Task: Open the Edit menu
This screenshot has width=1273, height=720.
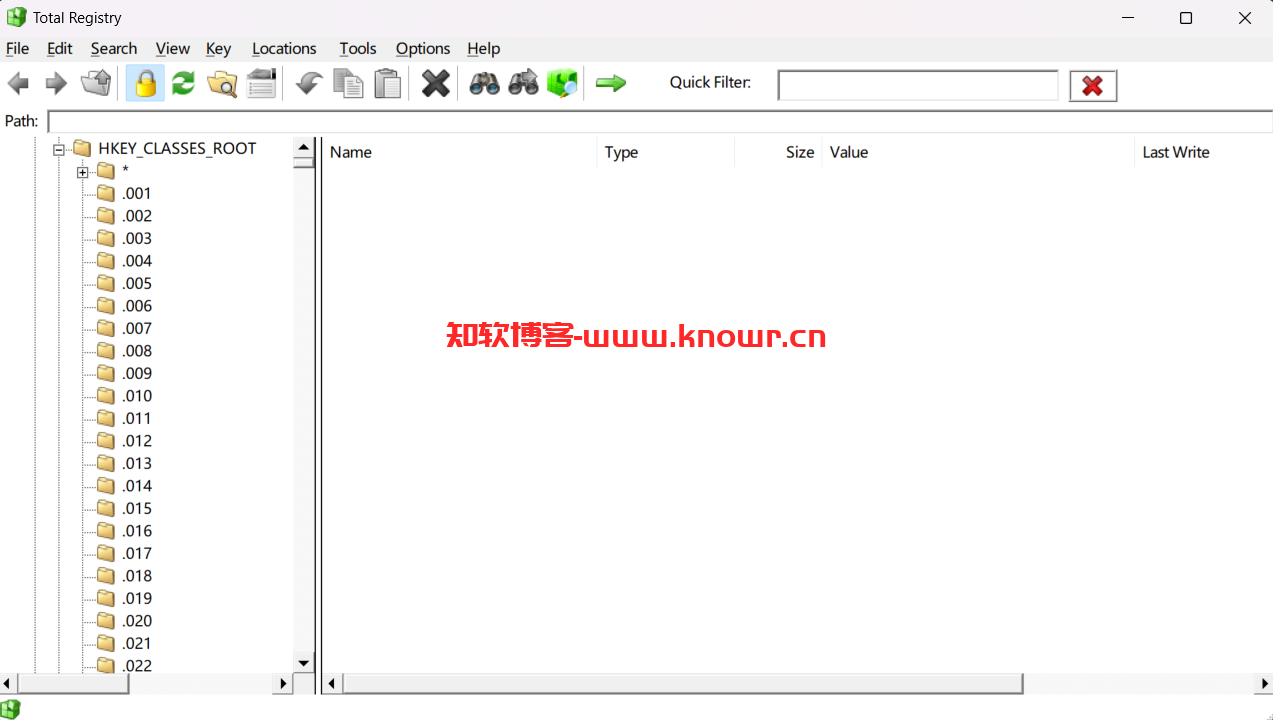Action: pyautogui.click(x=60, y=48)
